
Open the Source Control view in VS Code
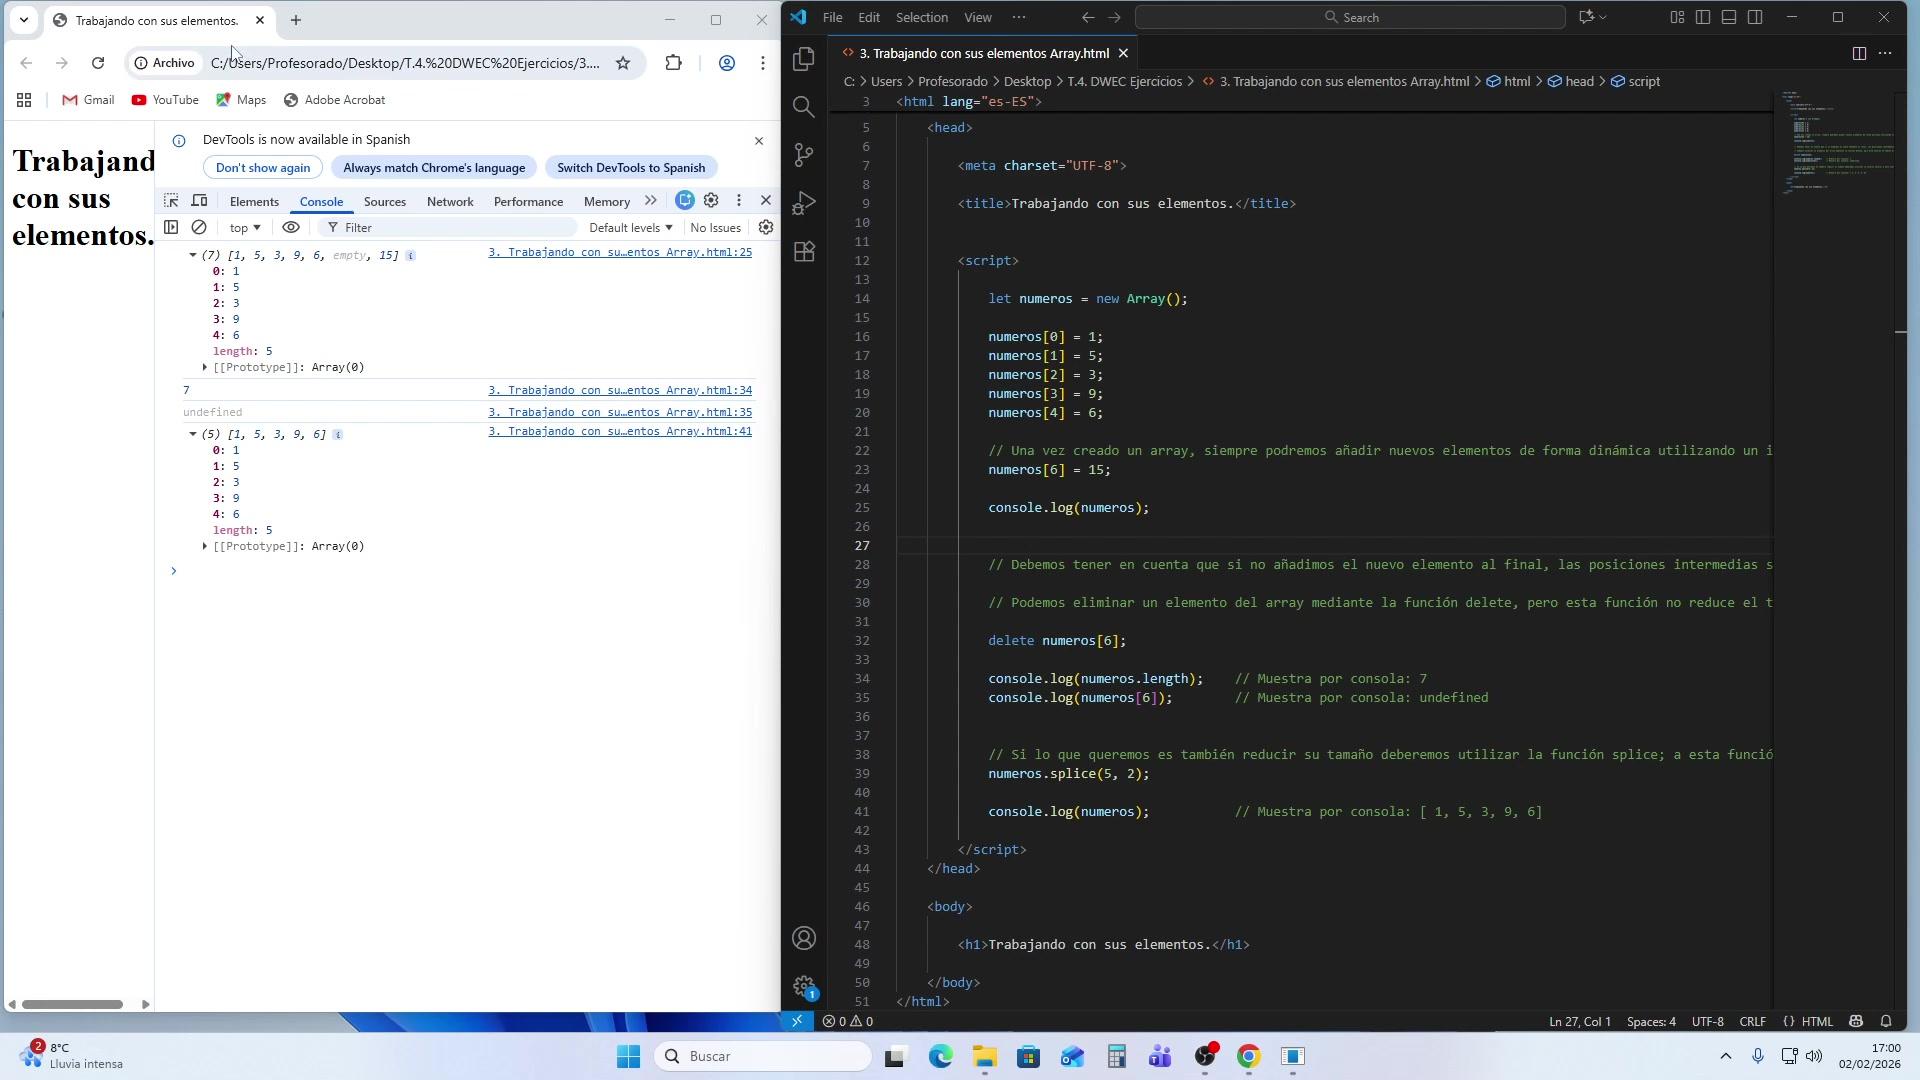coord(804,155)
